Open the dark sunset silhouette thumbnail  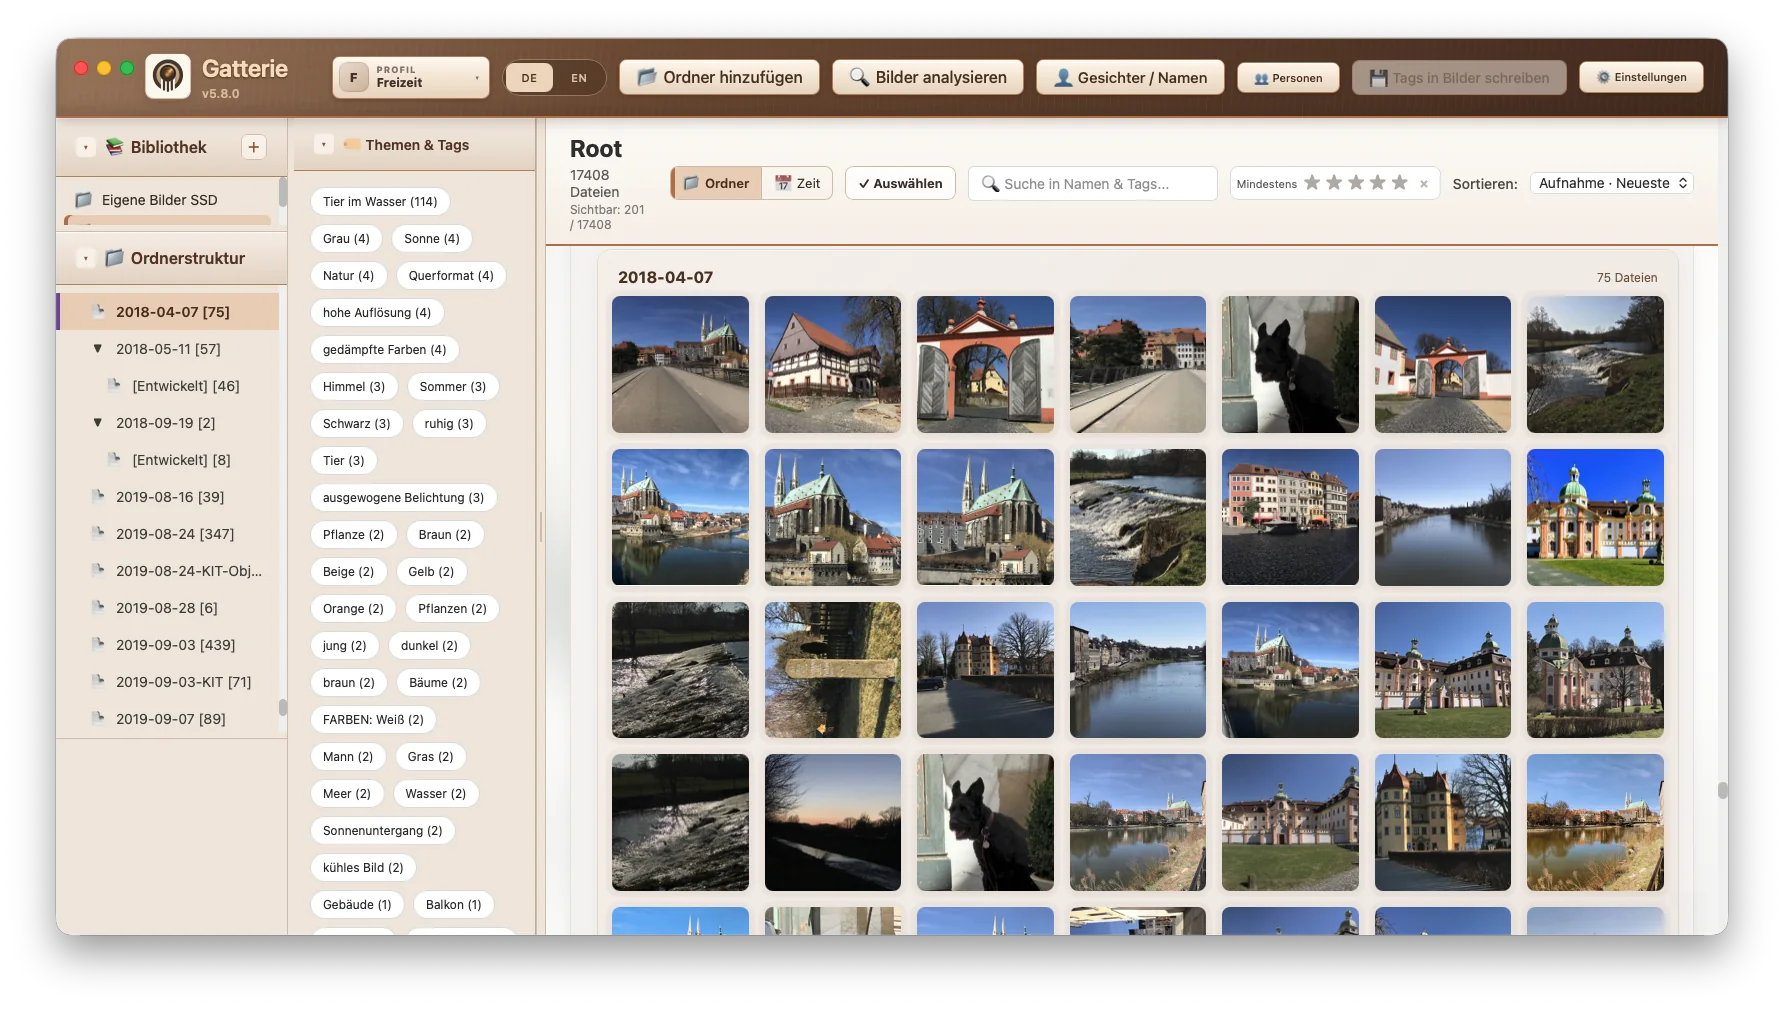click(833, 822)
